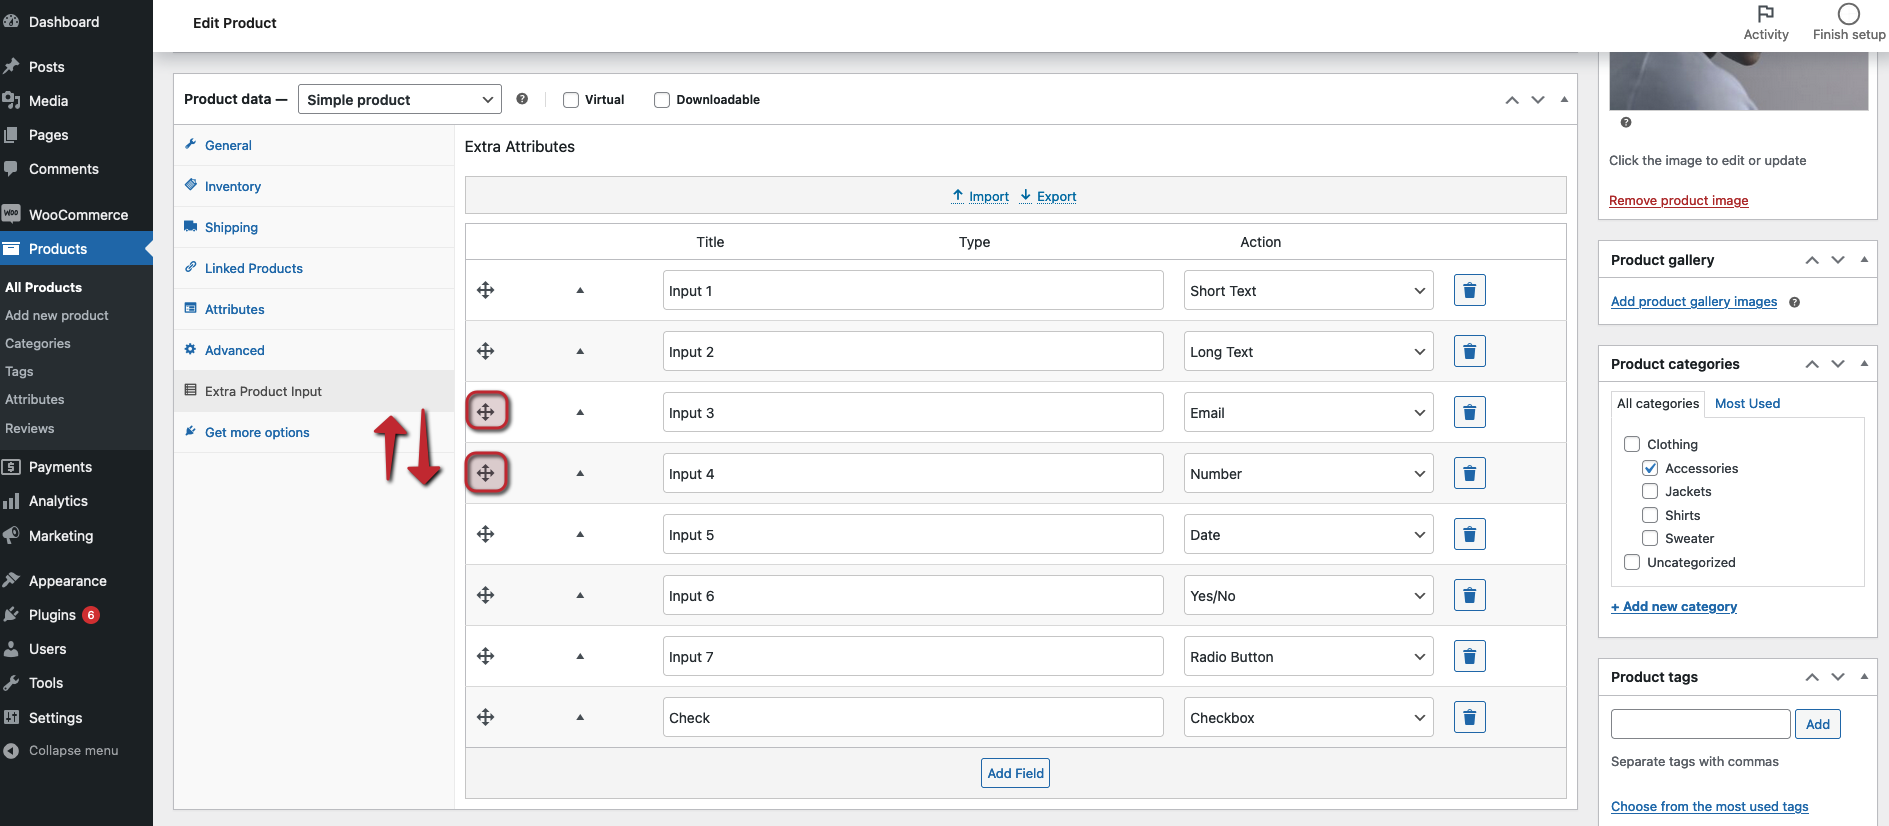The width and height of the screenshot is (1889, 826).
Task: Open the Email type dropdown for Input 3
Action: click(x=1307, y=413)
